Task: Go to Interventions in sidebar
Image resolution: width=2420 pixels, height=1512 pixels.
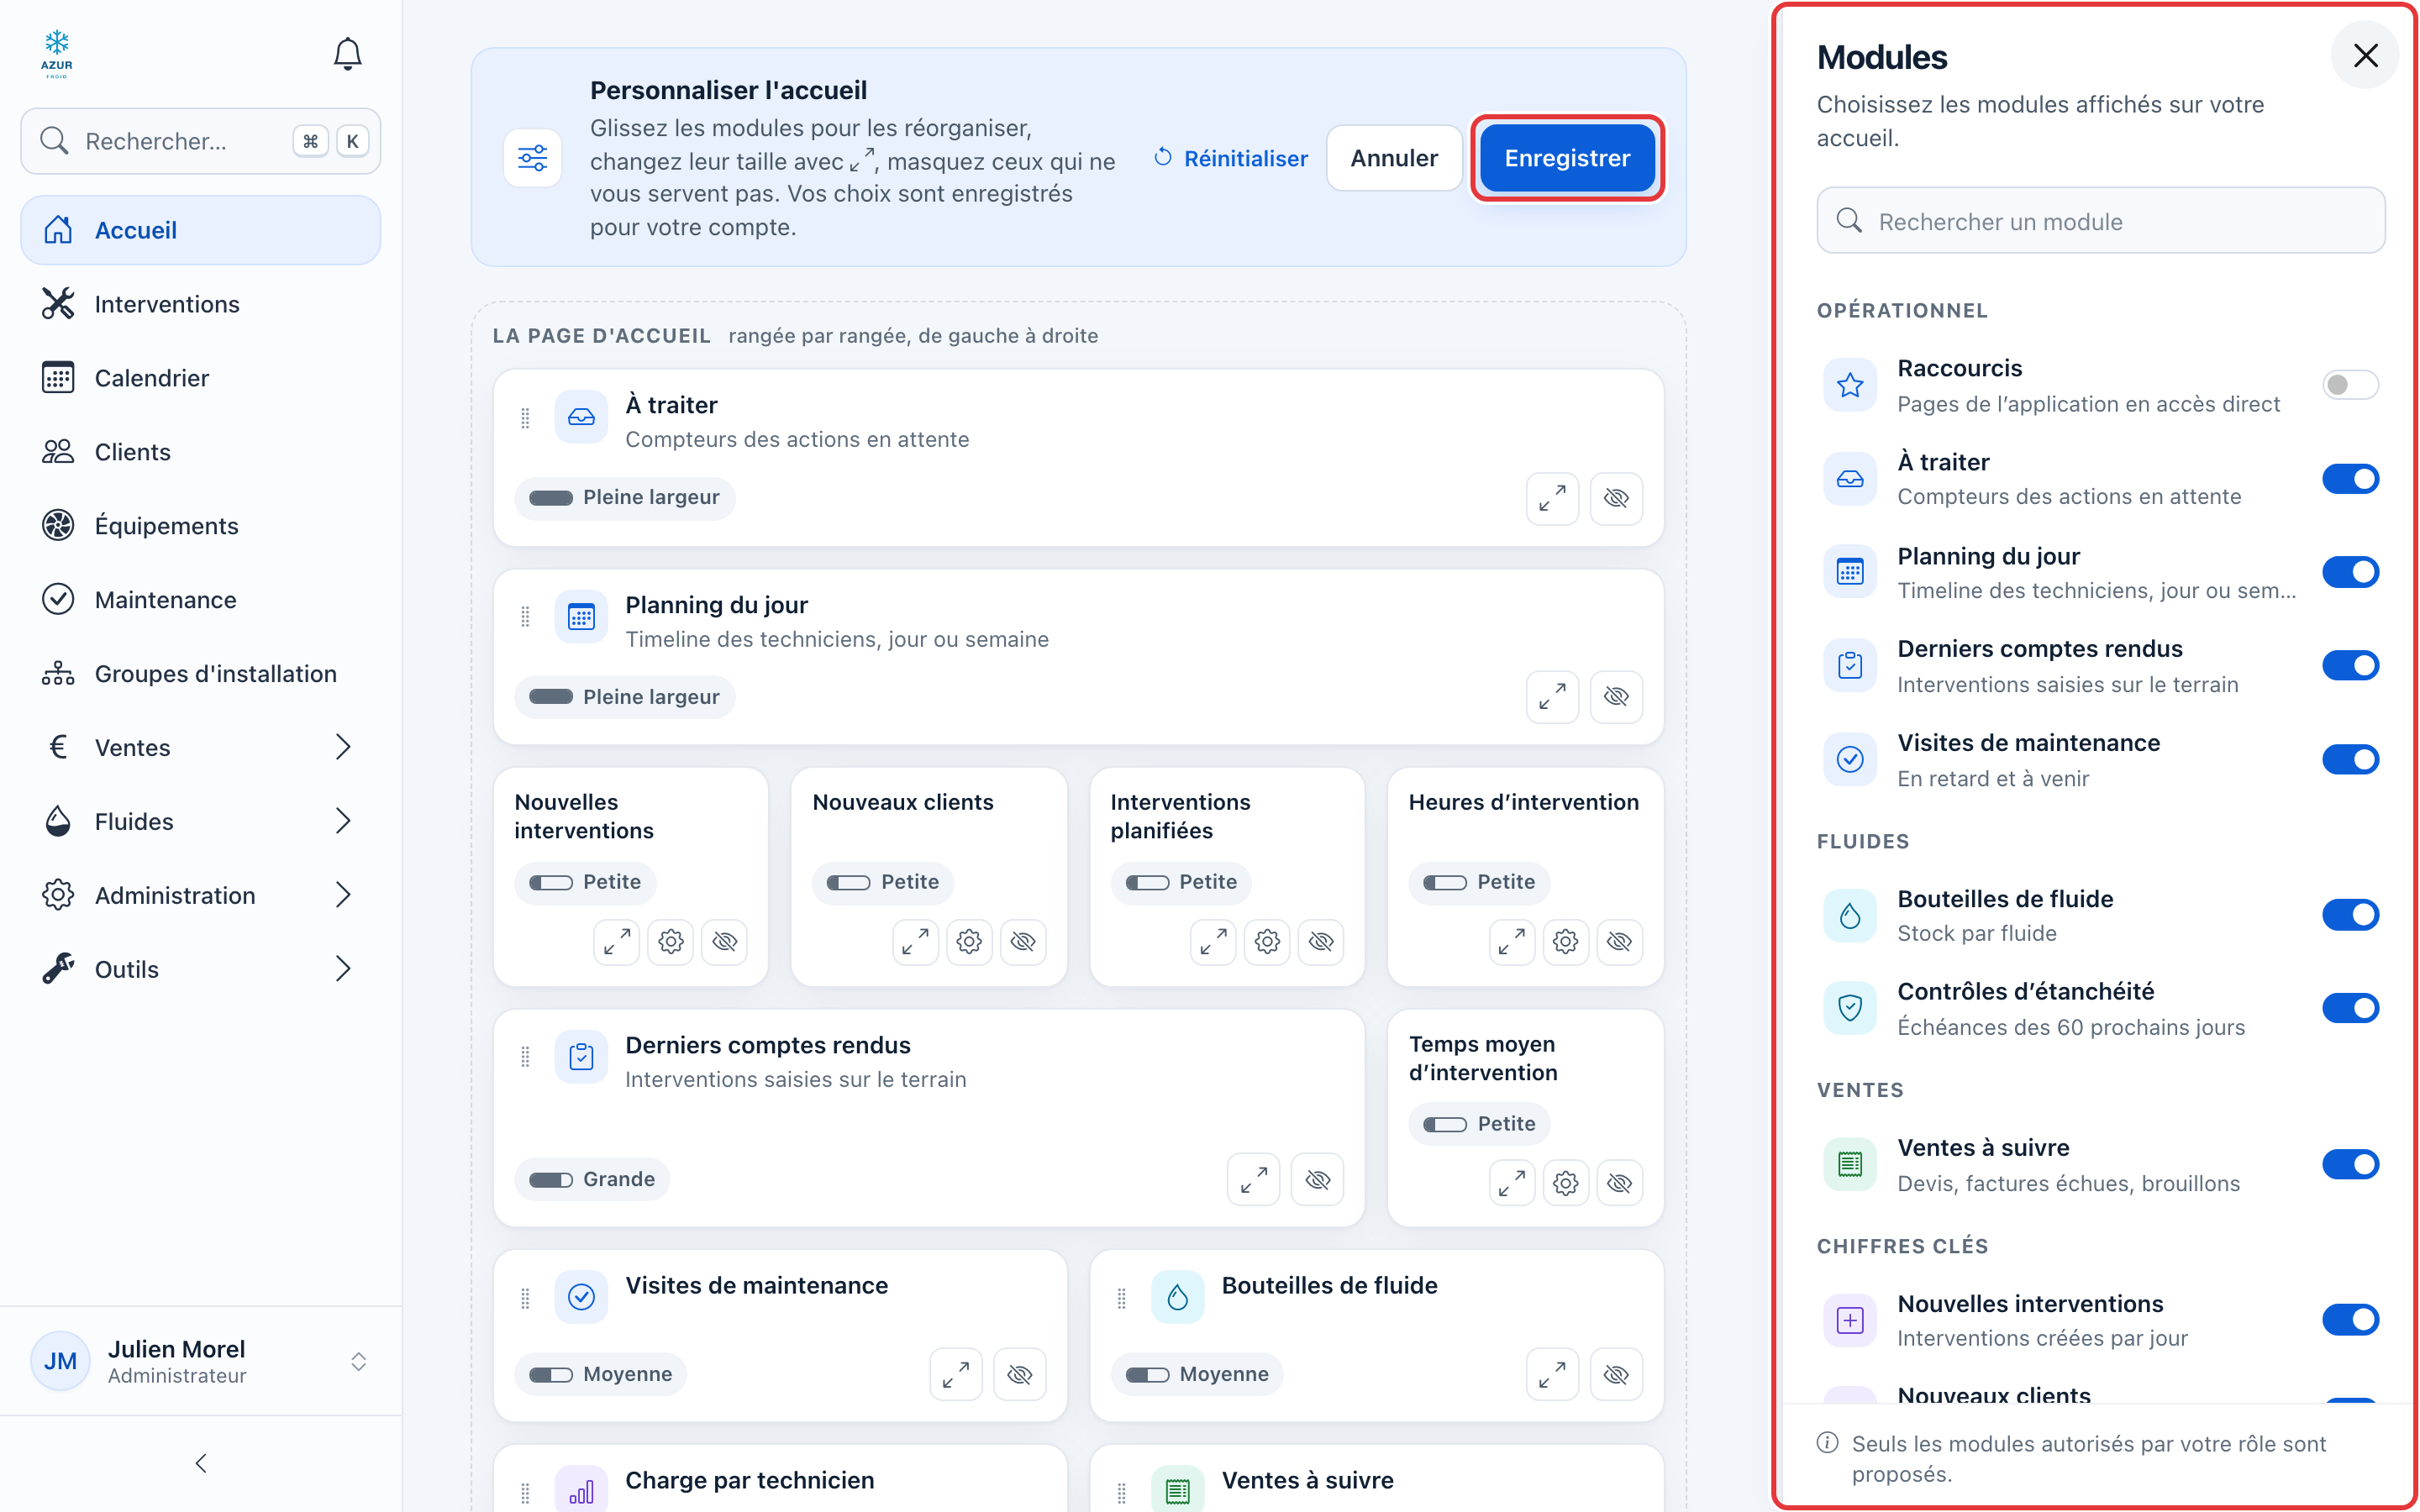Action: click(200, 304)
